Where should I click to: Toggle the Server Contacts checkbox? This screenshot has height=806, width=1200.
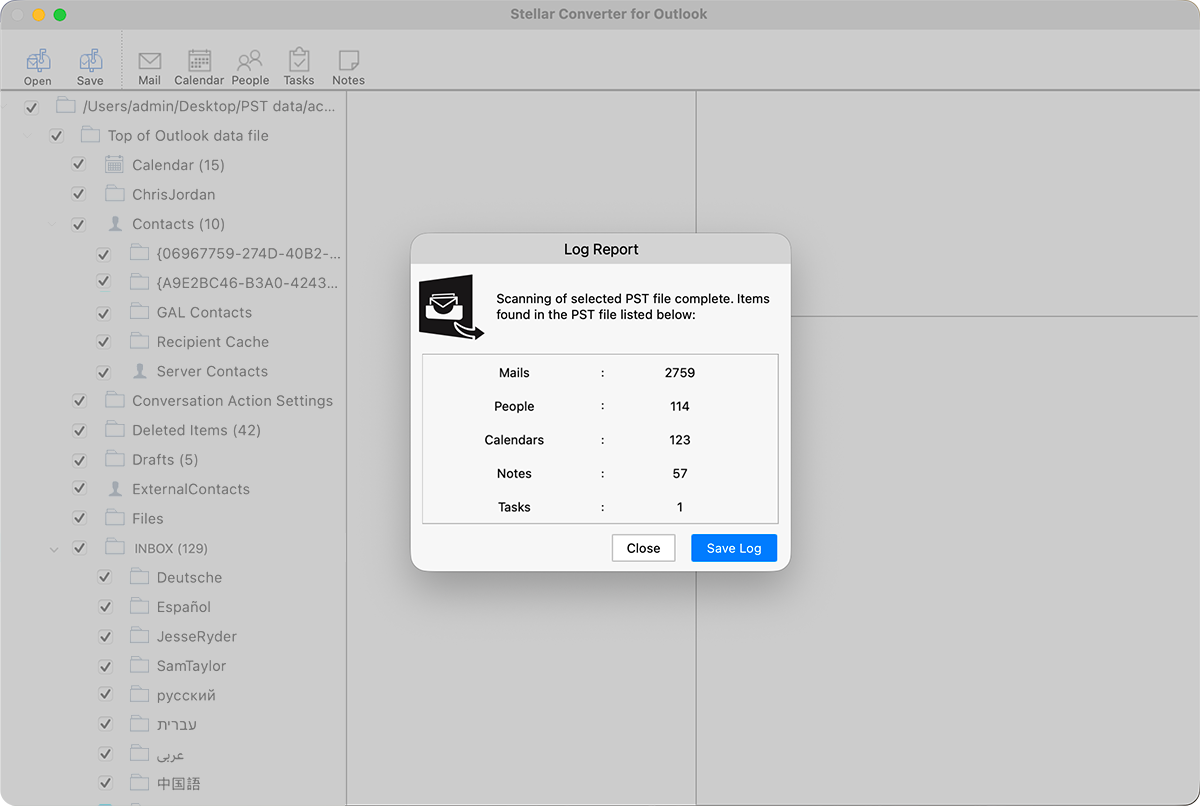click(103, 372)
